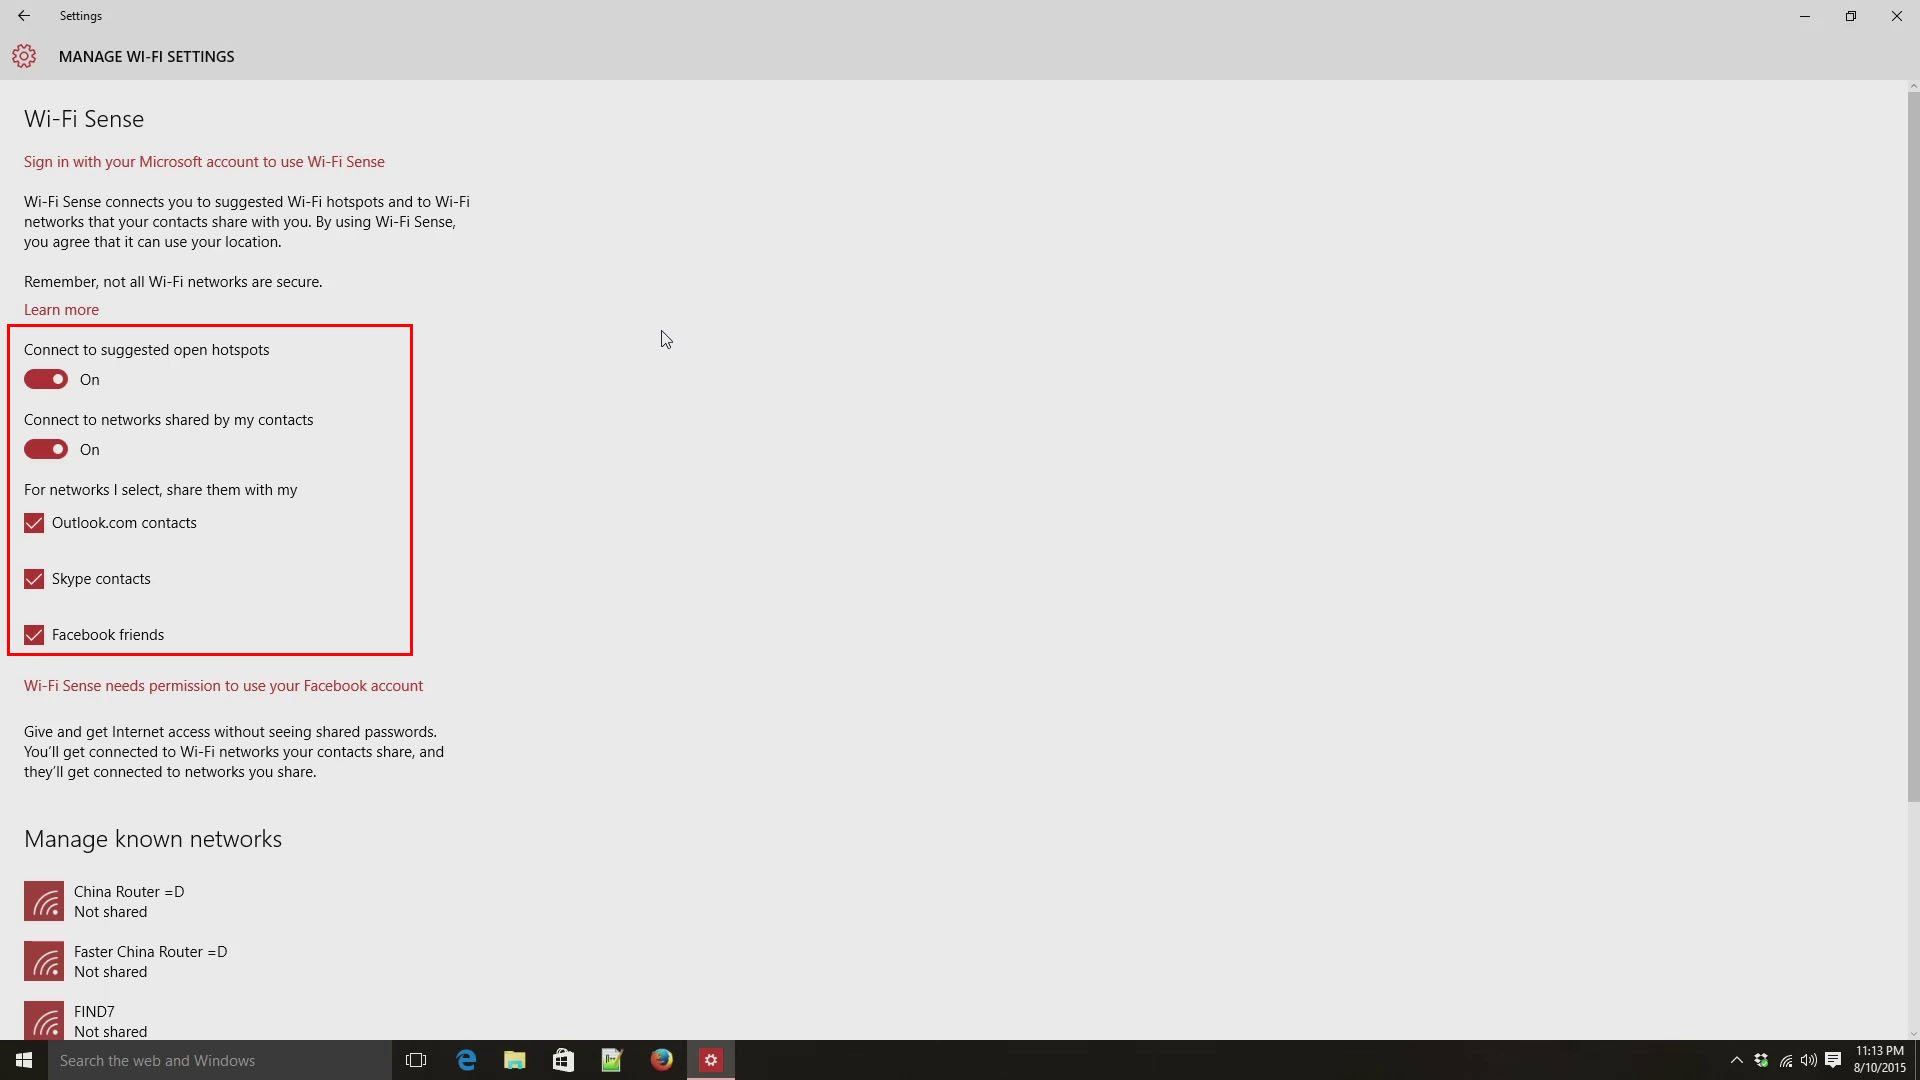1920x1080 pixels.
Task: Open the Wi-Fi network tray icon
Action: pos(1786,1060)
